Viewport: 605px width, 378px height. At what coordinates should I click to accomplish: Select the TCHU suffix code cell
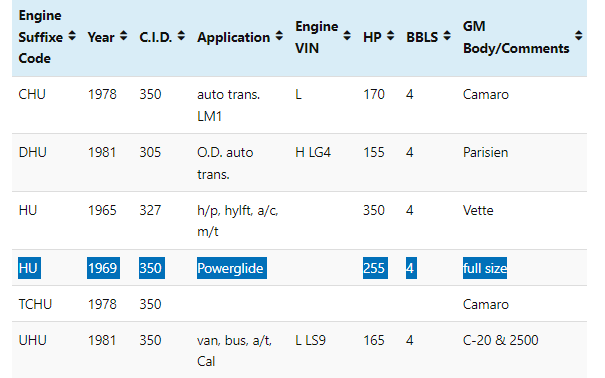35,304
